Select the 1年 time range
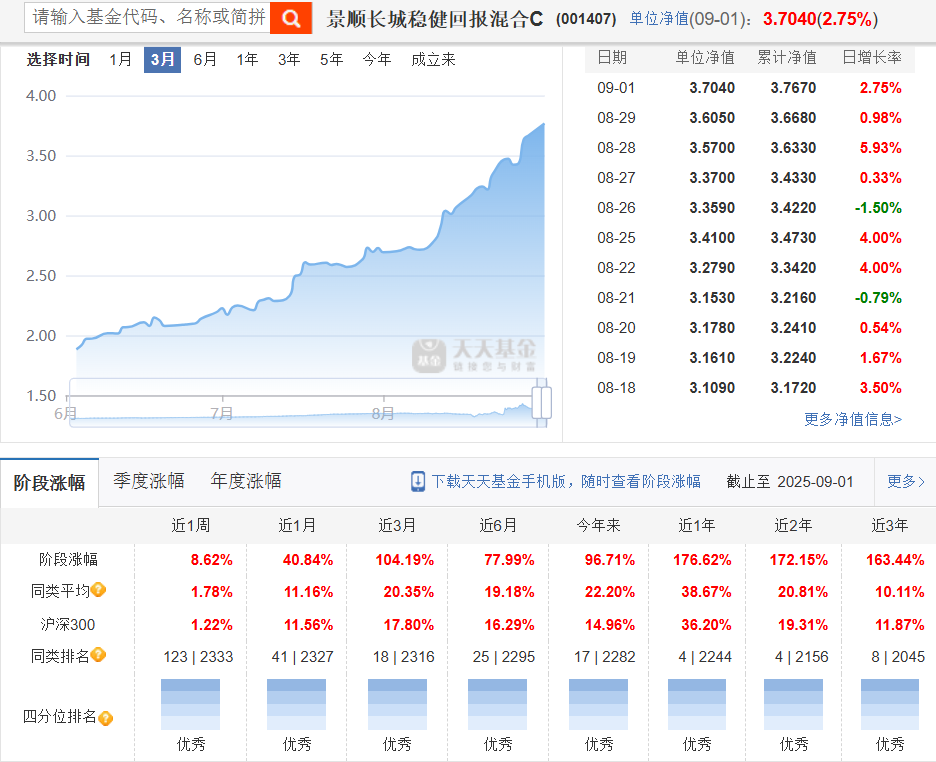Image resolution: width=936 pixels, height=762 pixels. (x=247, y=60)
